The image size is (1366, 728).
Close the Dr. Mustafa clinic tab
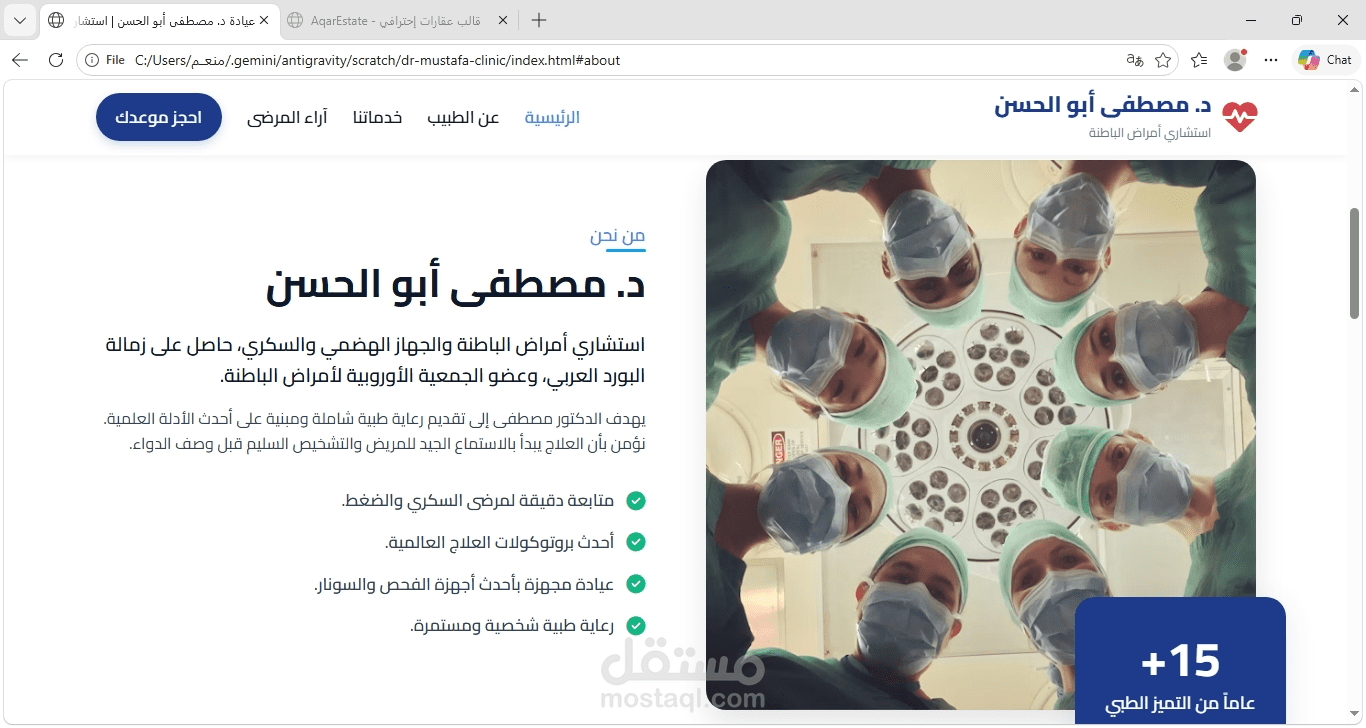(263, 20)
